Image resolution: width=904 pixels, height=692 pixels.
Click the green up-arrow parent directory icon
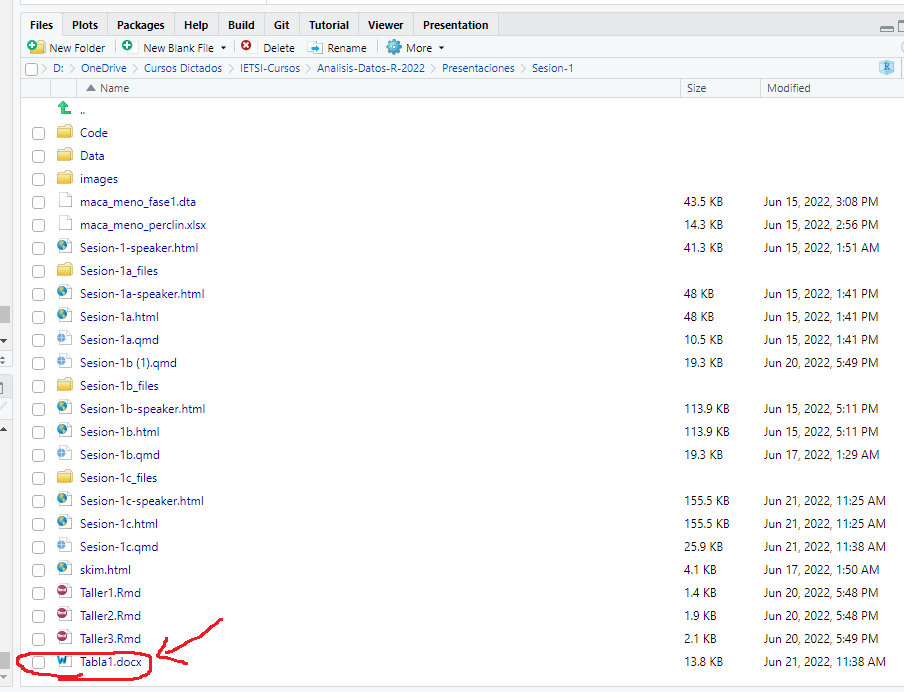click(65, 109)
